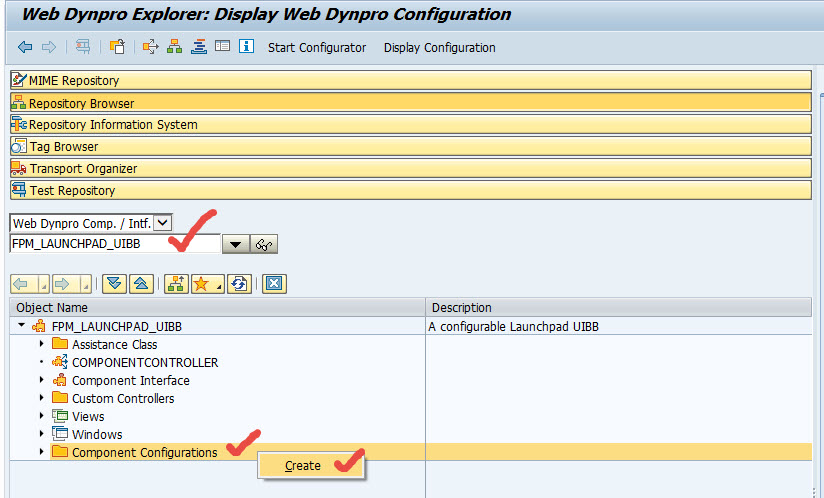Viewport: 824px width, 498px height.
Task: Click the Fullscreen on/off layout icon
Action: [x=222, y=46]
